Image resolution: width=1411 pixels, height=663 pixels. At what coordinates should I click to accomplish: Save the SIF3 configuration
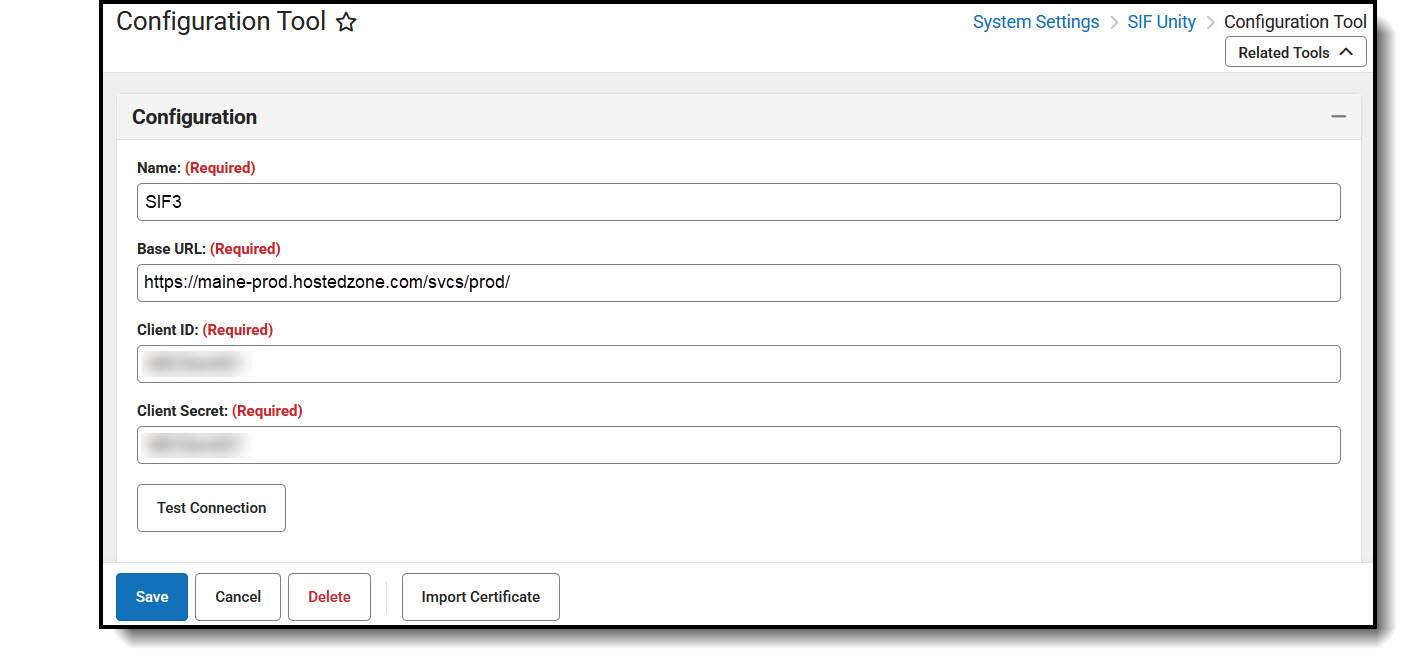151,596
